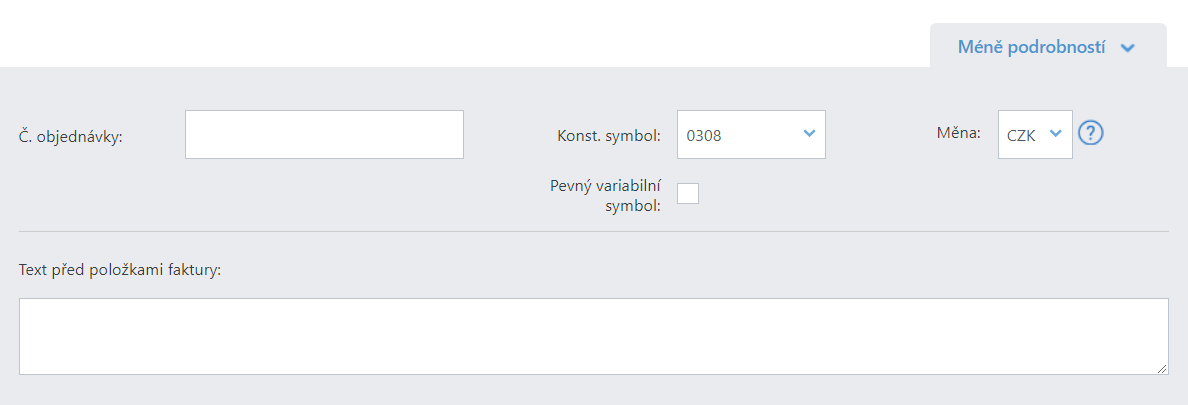The width and height of the screenshot is (1188, 405).
Task: Collapse details via Méně podrobností tab
Action: click(x=1048, y=45)
